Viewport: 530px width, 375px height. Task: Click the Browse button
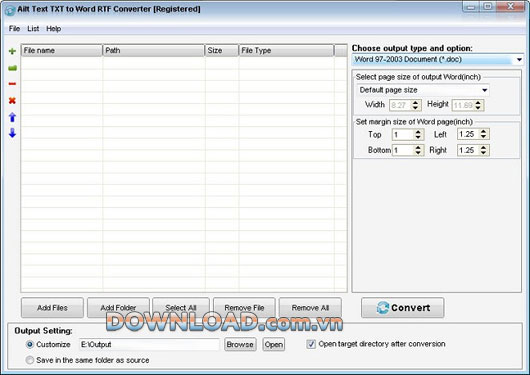240,345
